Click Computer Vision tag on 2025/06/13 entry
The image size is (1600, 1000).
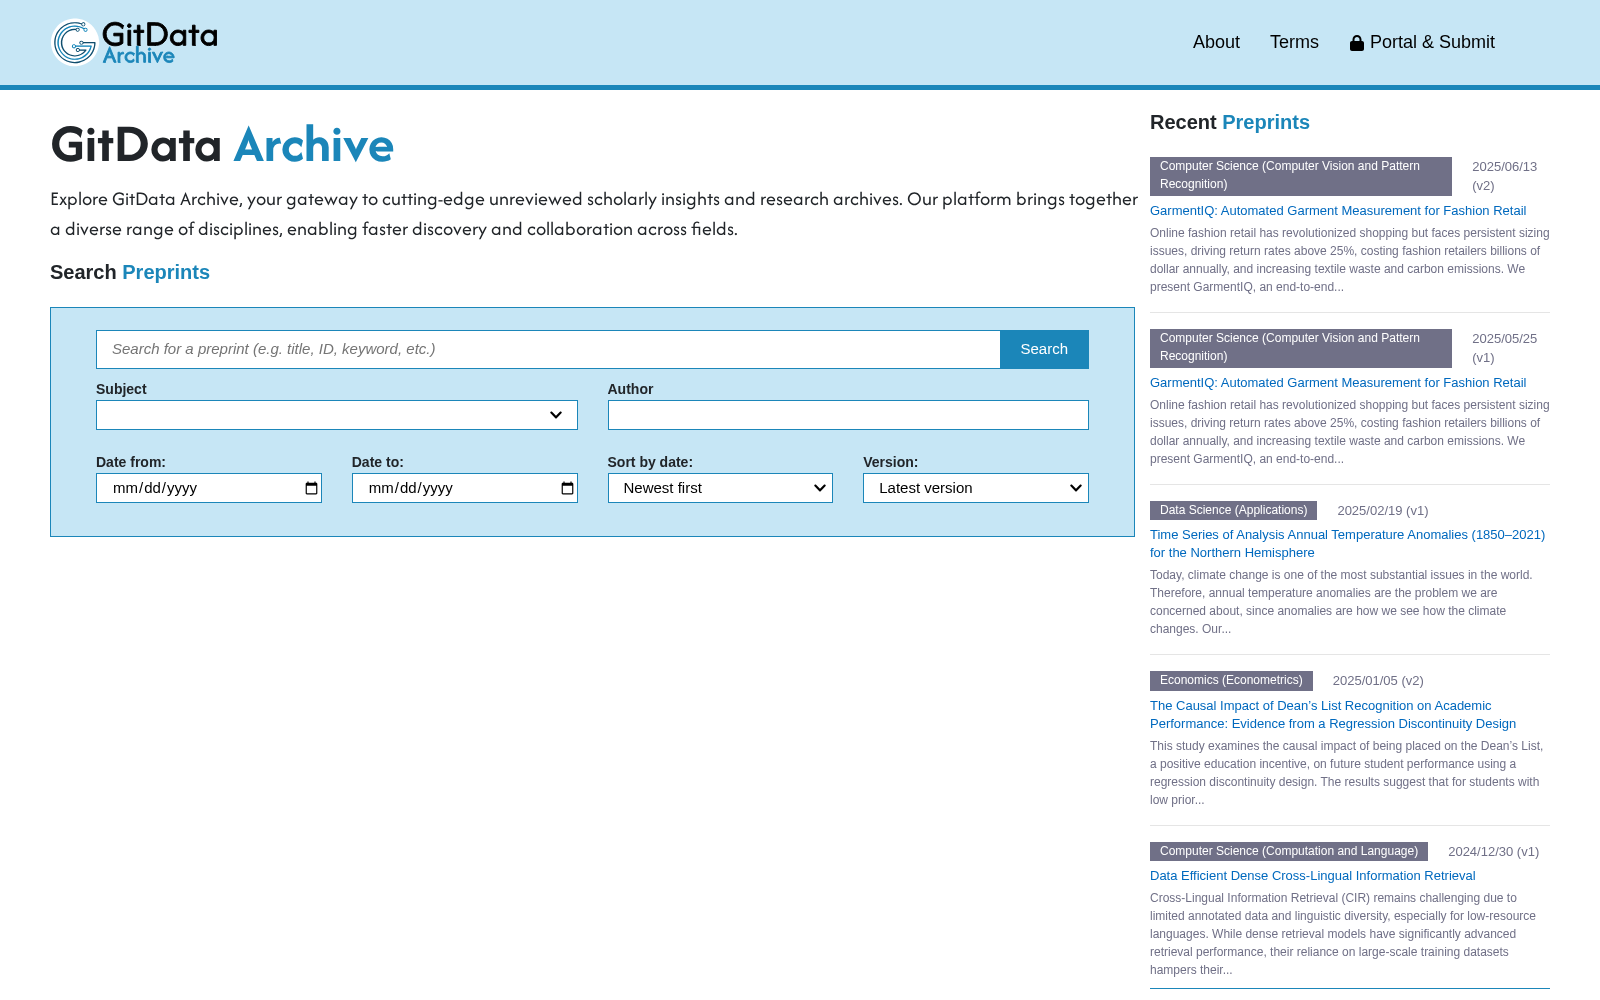tap(1301, 176)
